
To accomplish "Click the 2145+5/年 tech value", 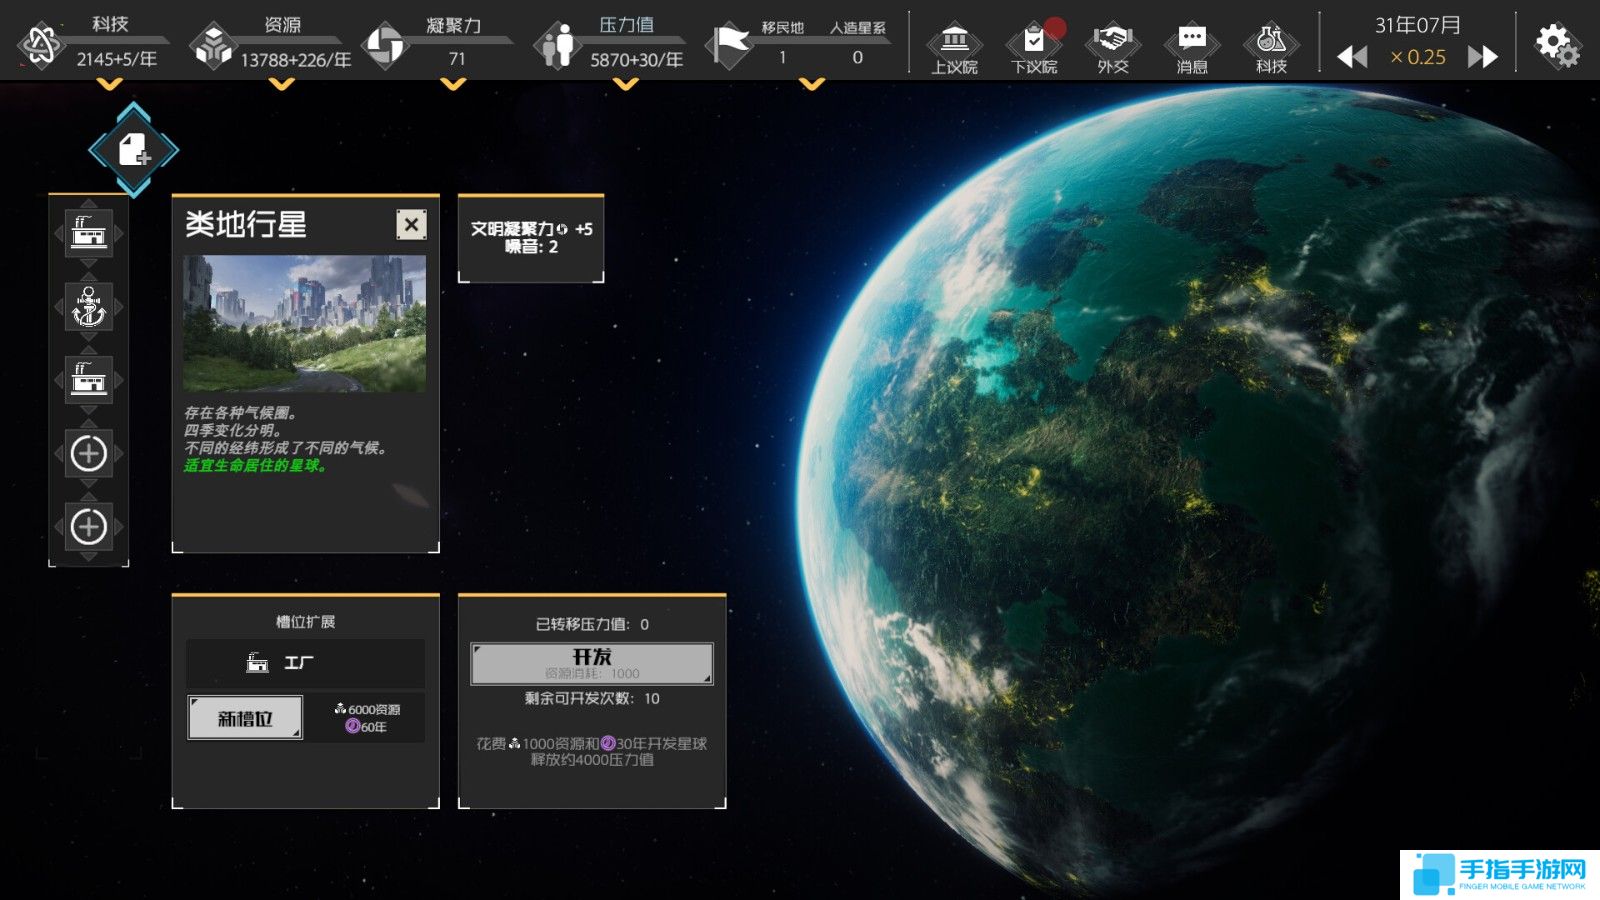I will [116, 59].
